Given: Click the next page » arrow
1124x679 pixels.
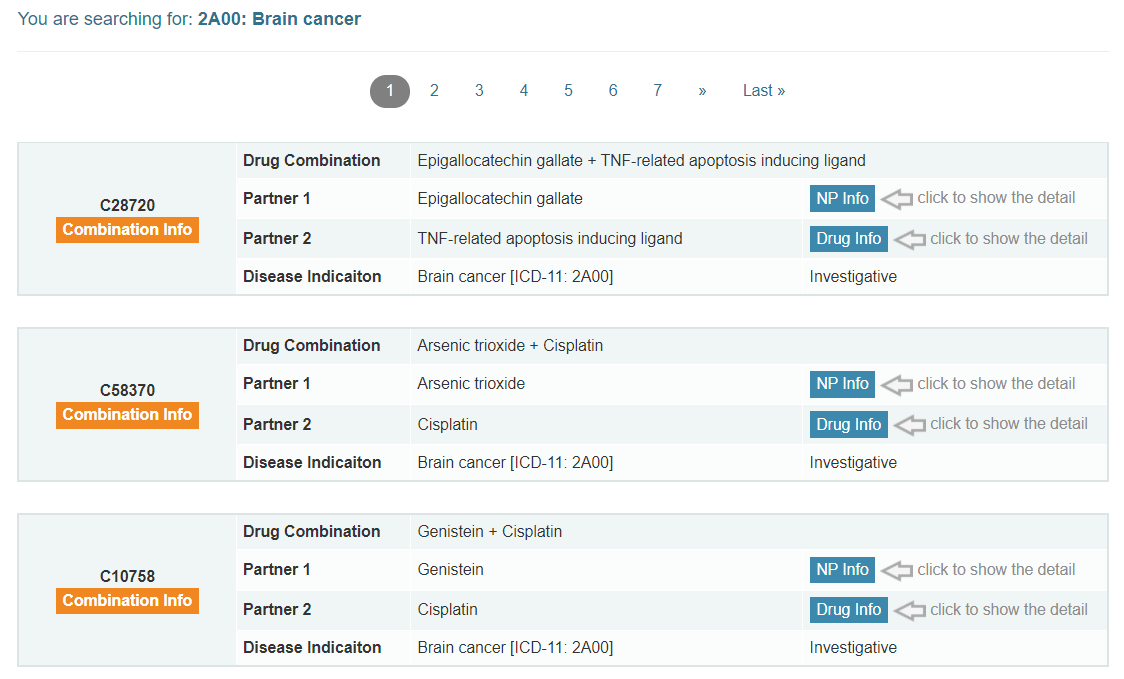Looking at the screenshot, I should [702, 91].
